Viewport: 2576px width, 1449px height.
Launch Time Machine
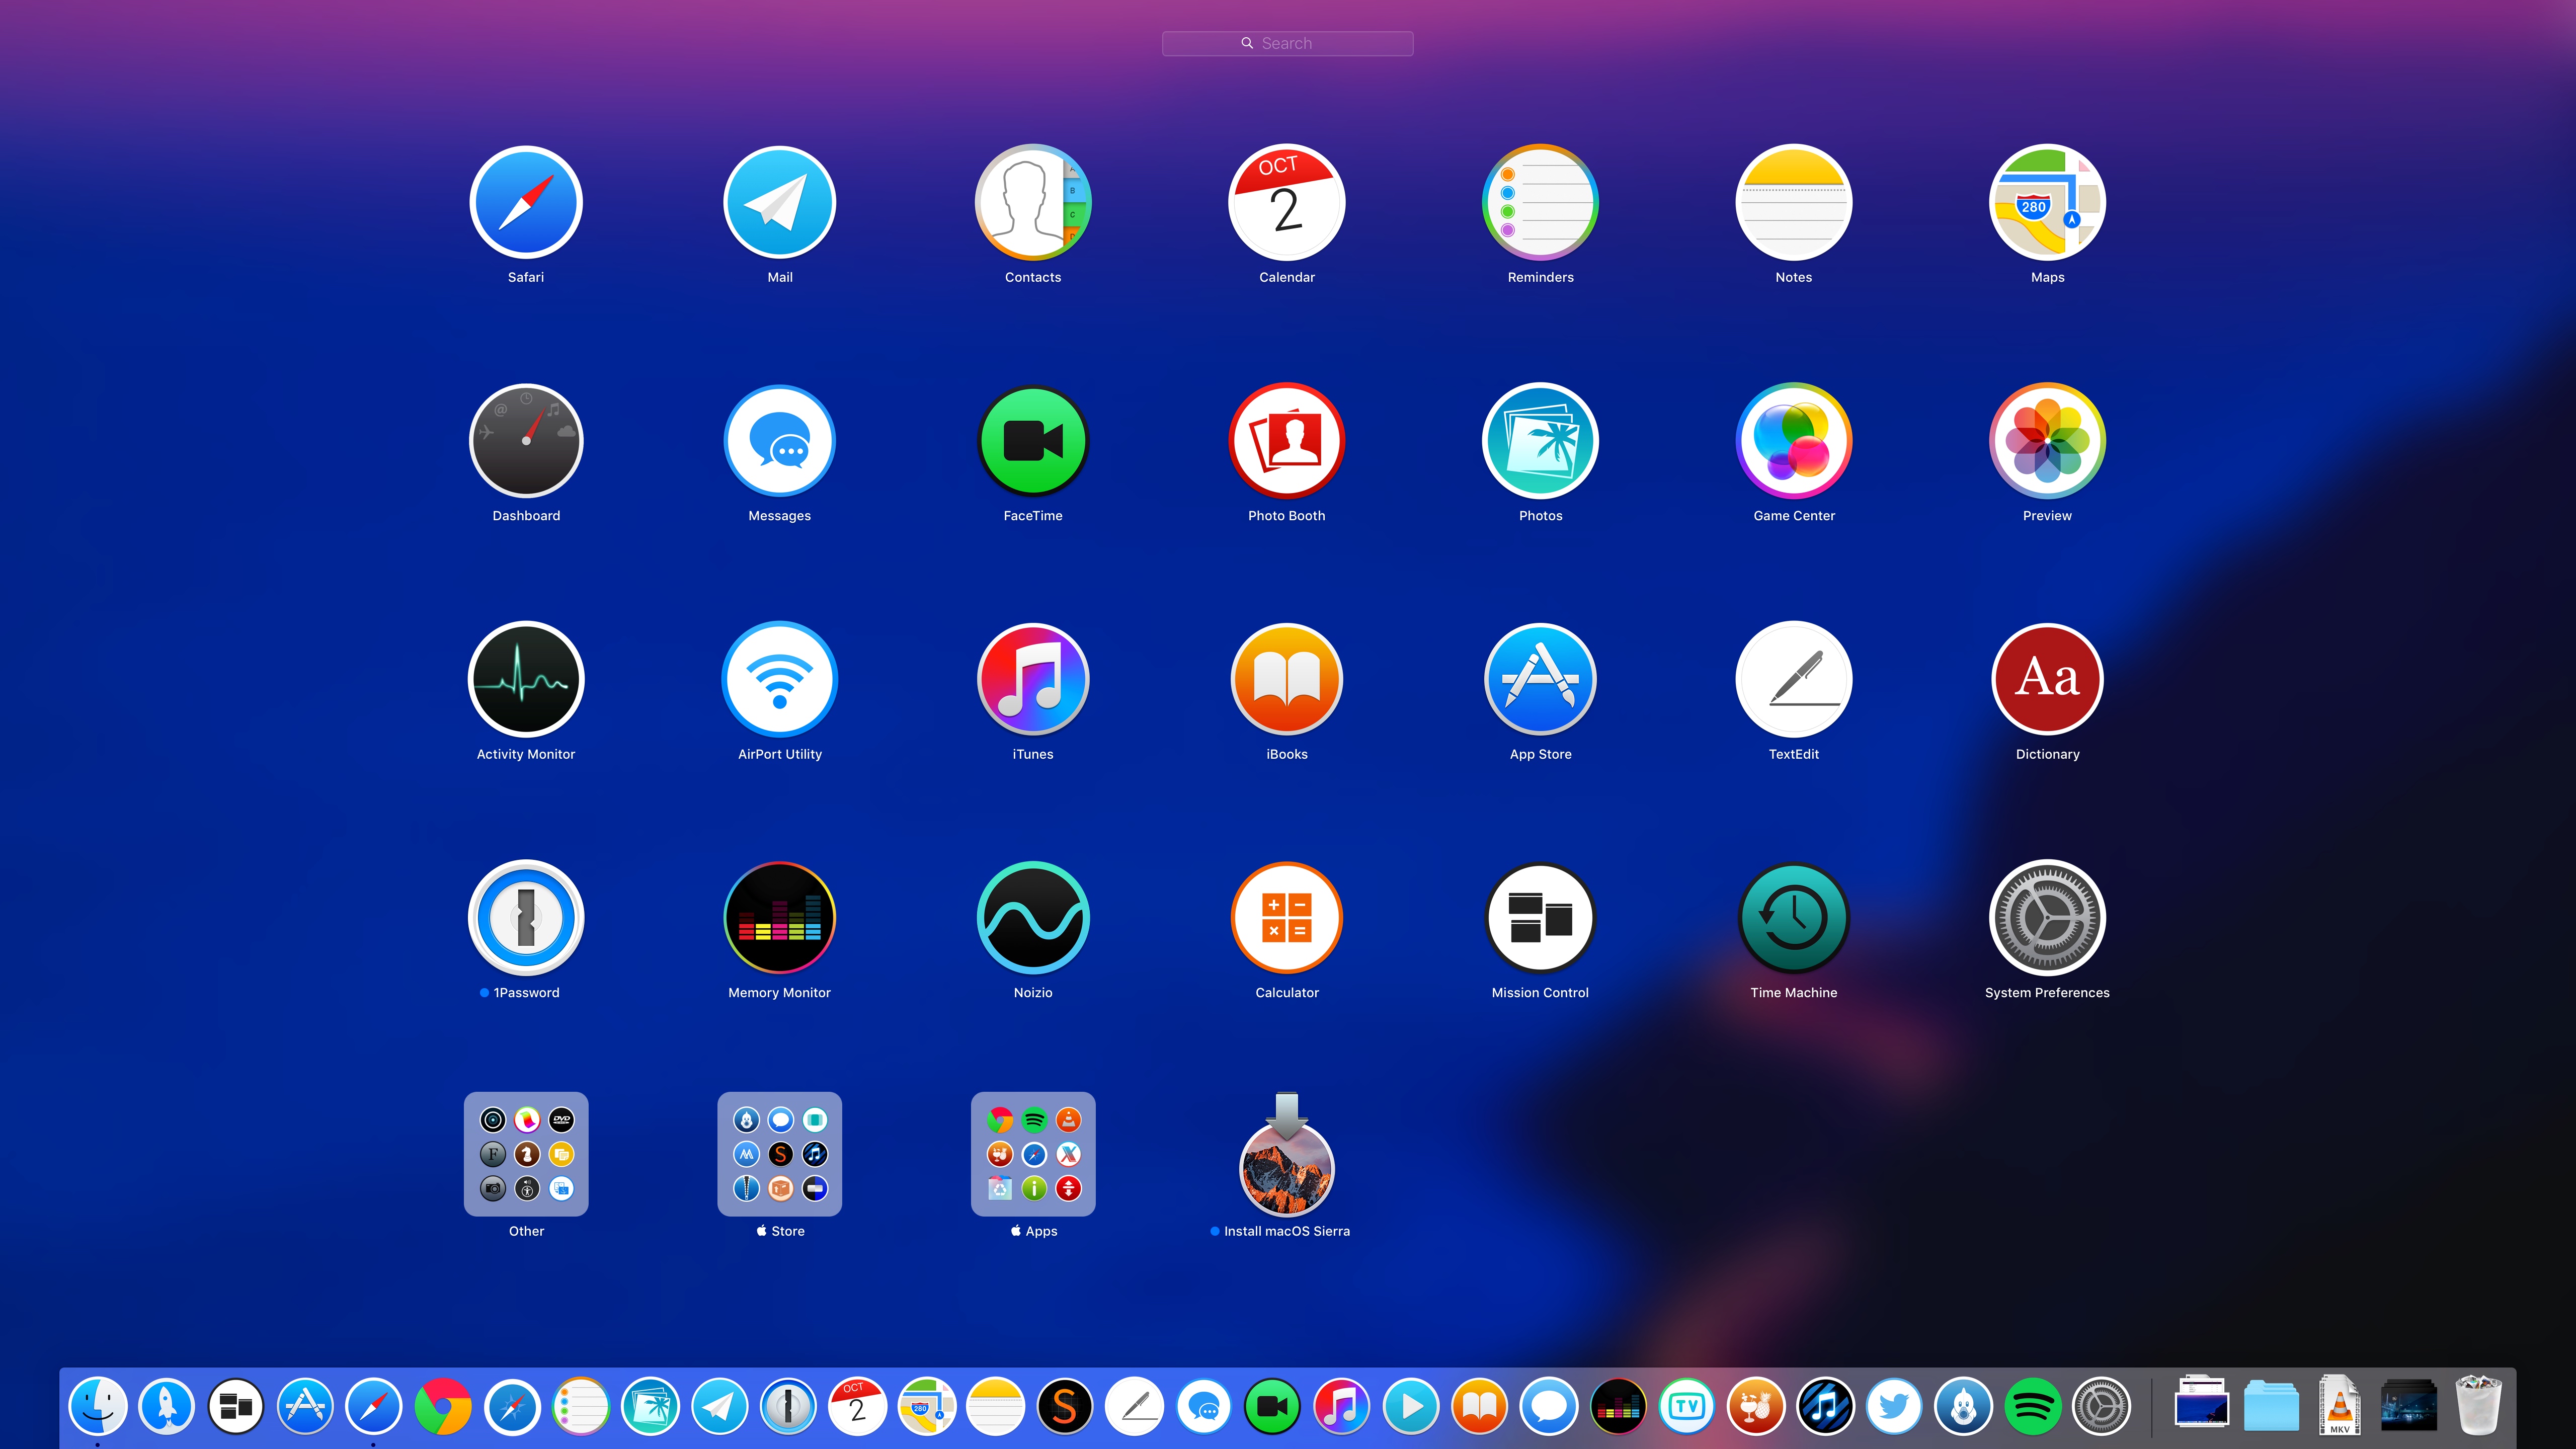(1794, 917)
